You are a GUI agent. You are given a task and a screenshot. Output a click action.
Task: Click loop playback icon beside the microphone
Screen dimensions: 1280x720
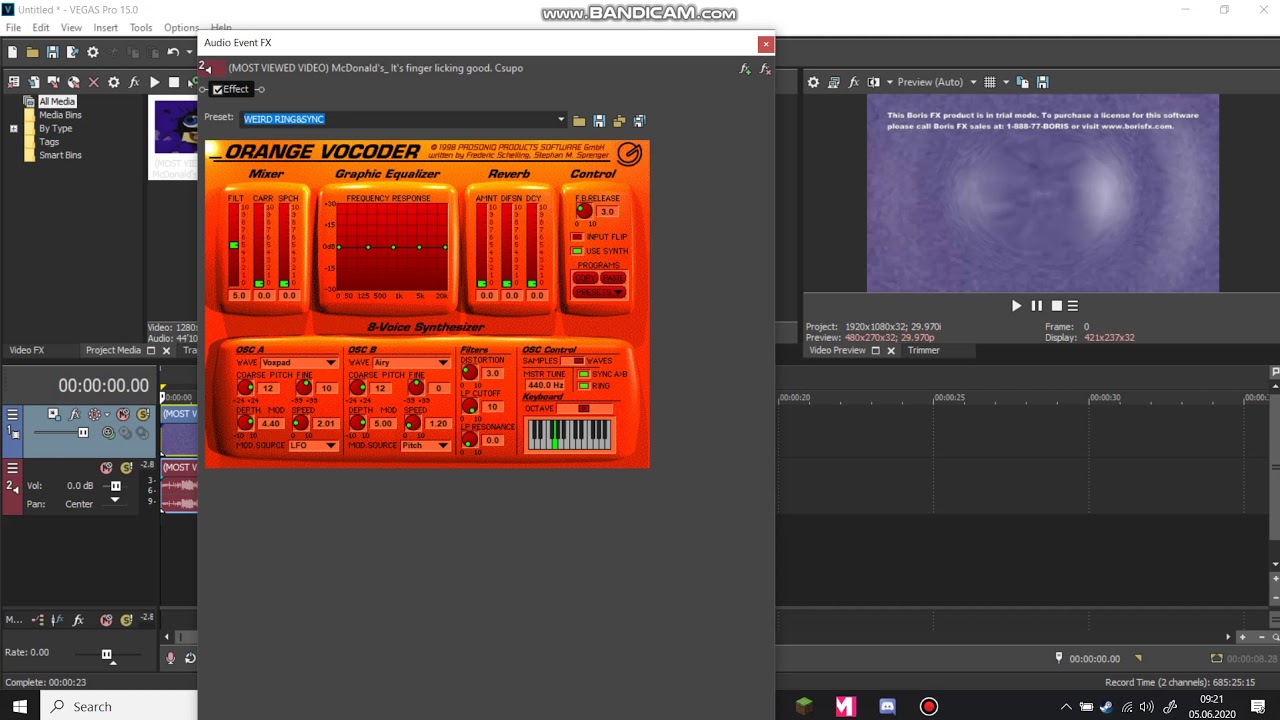[x=190, y=657]
